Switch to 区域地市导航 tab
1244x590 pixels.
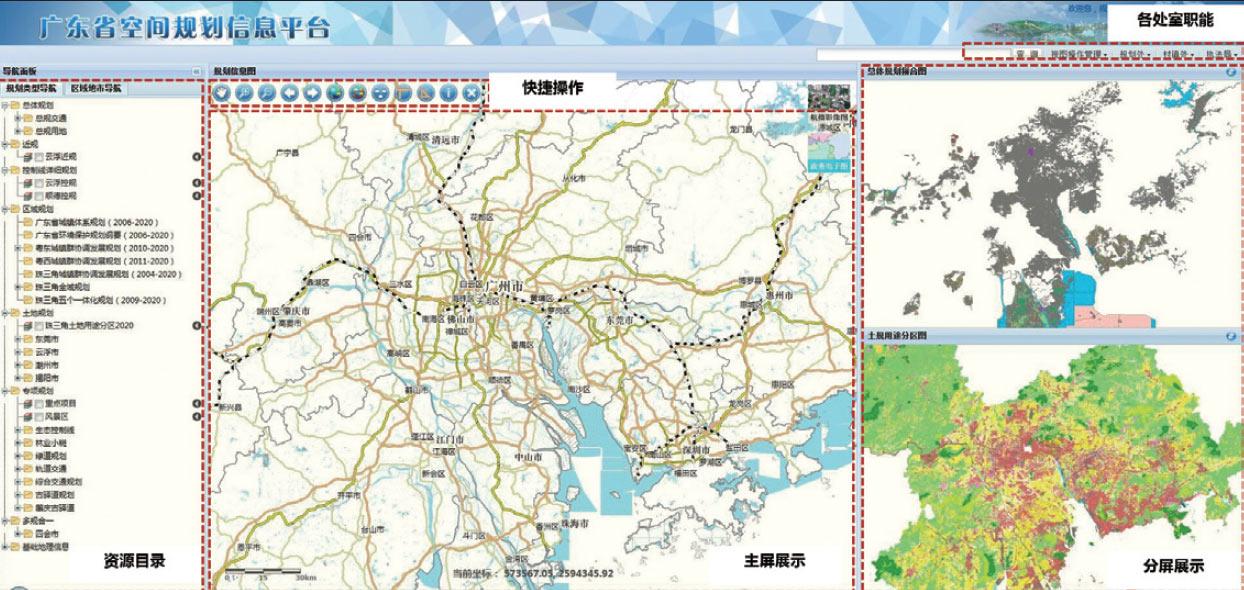[x=97, y=88]
